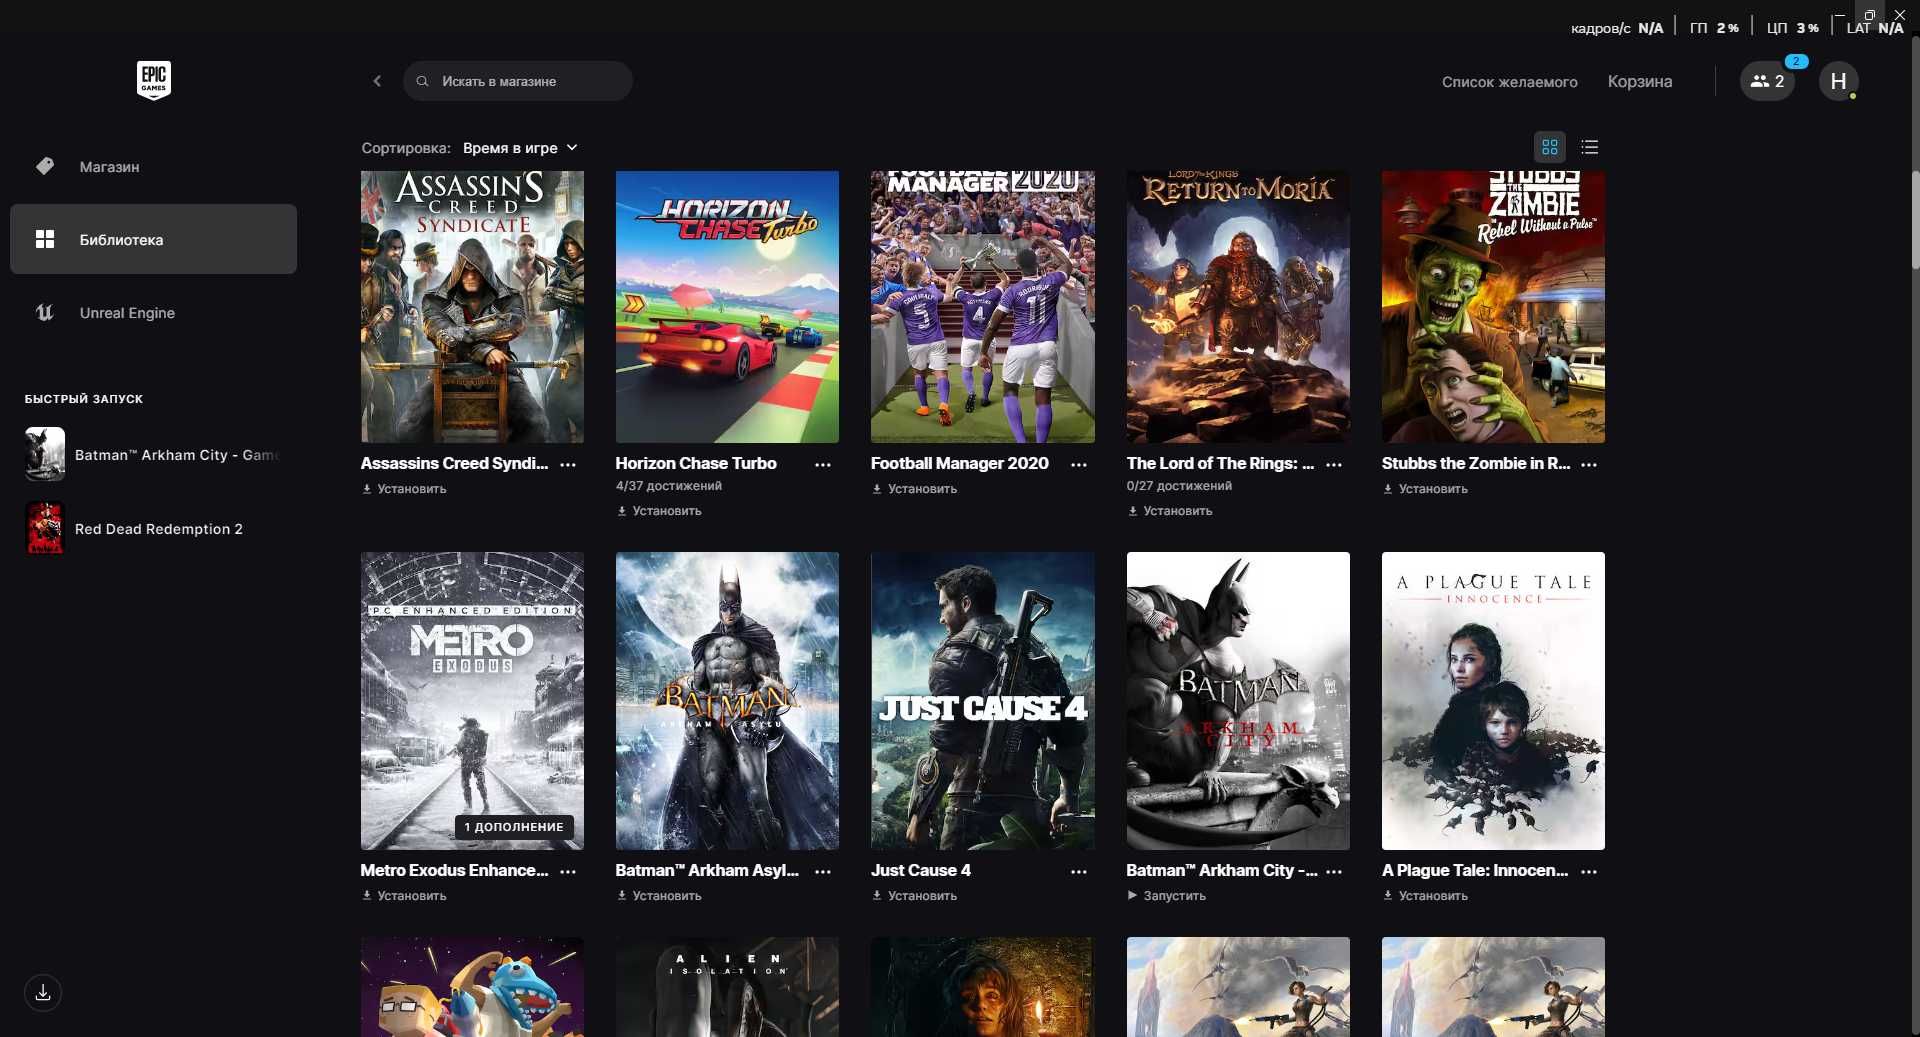The image size is (1920, 1037).
Task: Go to Магазин in the sidebar
Action: pyautogui.click(x=153, y=167)
